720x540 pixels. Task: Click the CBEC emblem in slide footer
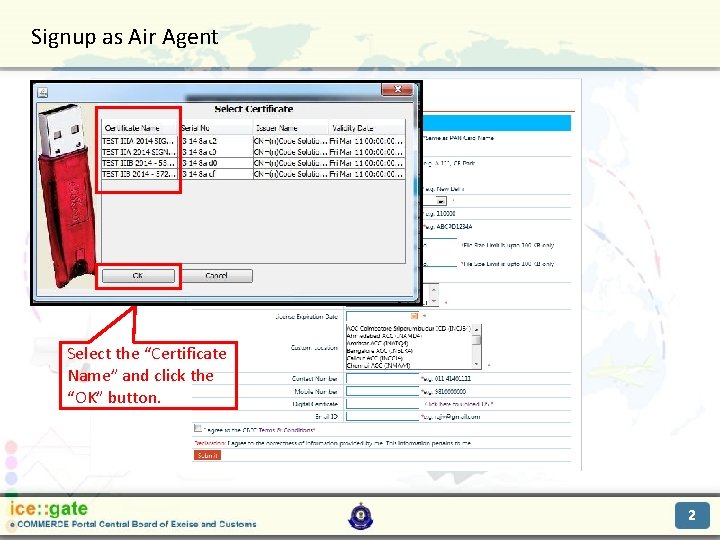360,516
